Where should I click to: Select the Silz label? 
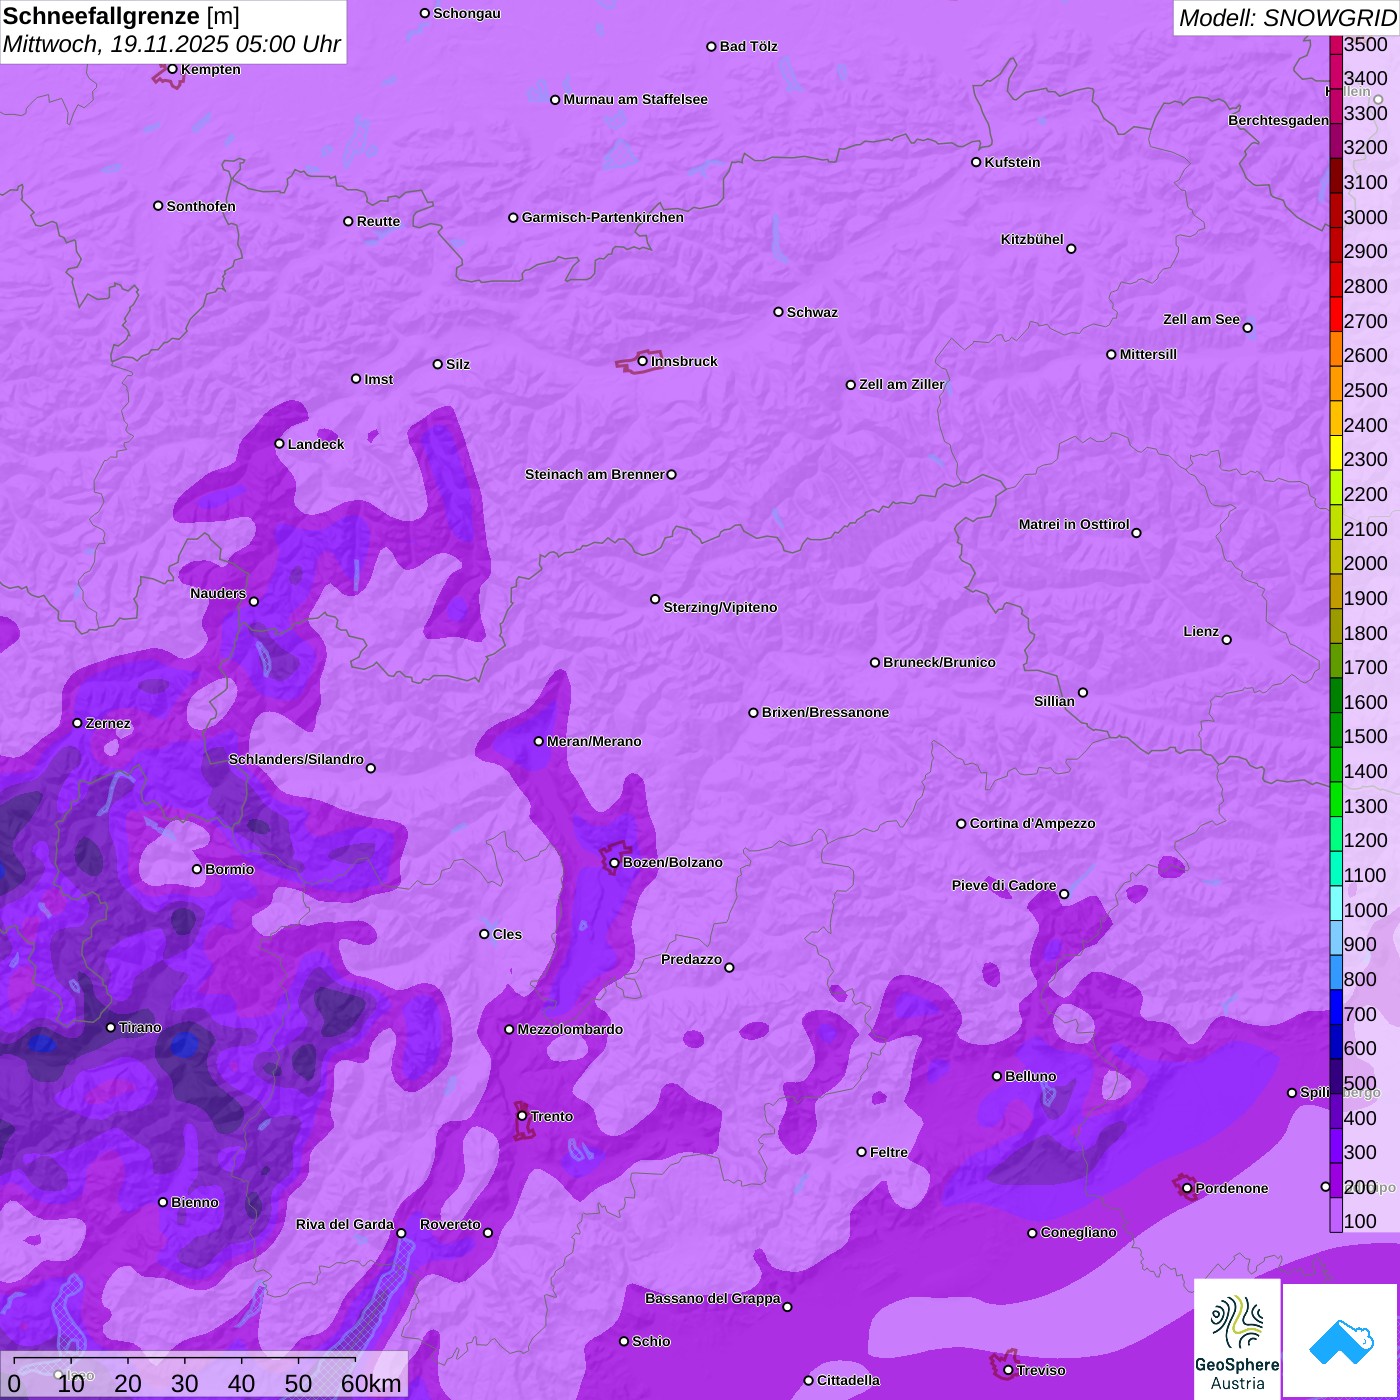(458, 364)
